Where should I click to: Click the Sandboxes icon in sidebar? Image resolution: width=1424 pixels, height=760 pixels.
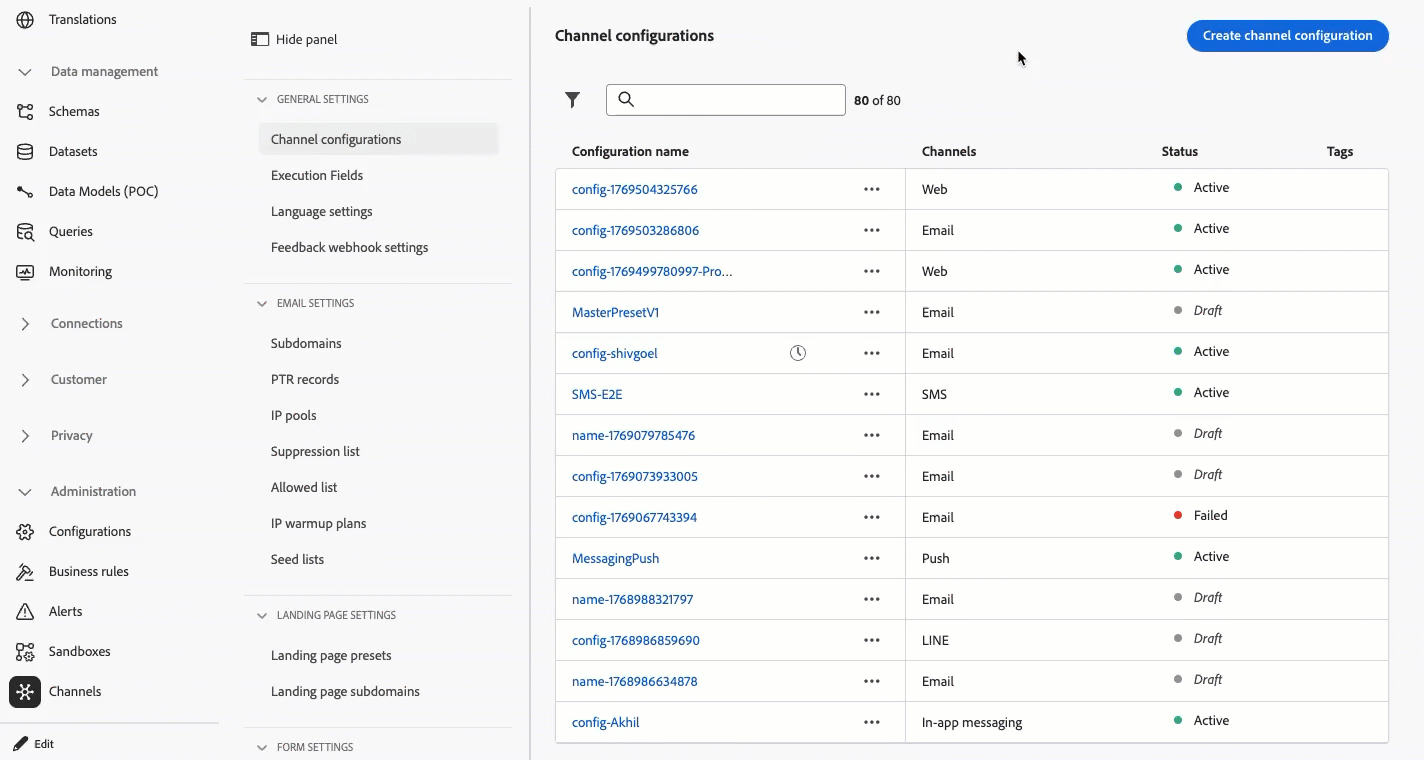25,652
